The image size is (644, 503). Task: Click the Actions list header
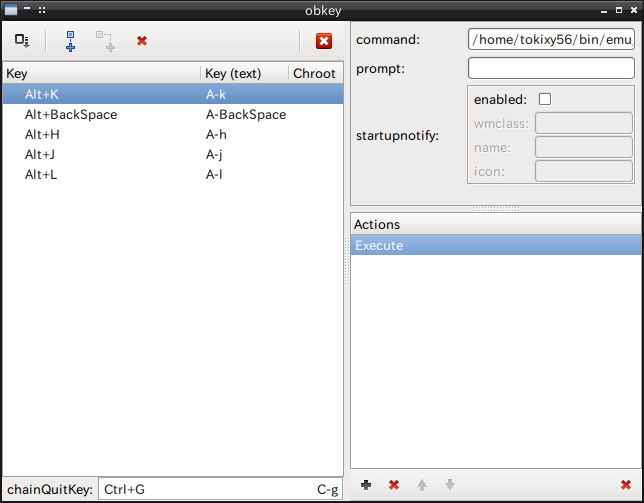point(496,224)
